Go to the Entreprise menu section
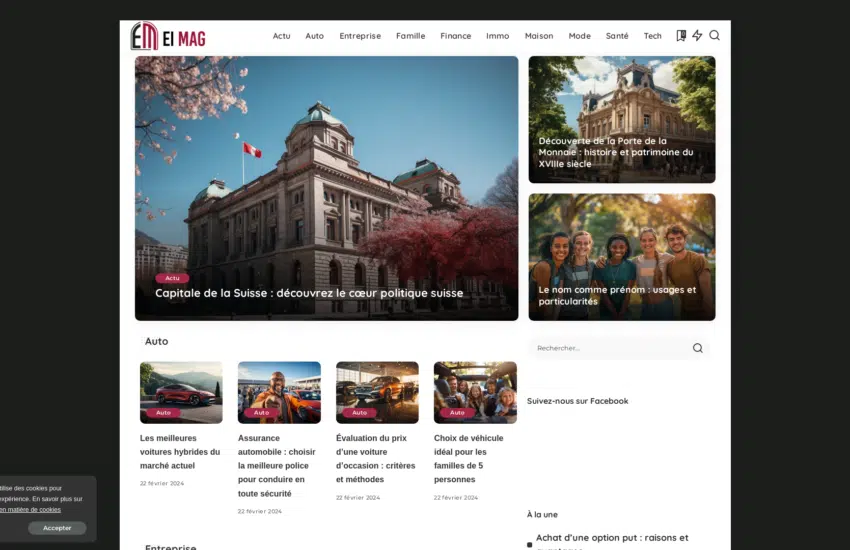Image resolution: width=850 pixels, height=550 pixels. pyautogui.click(x=359, y=36)
